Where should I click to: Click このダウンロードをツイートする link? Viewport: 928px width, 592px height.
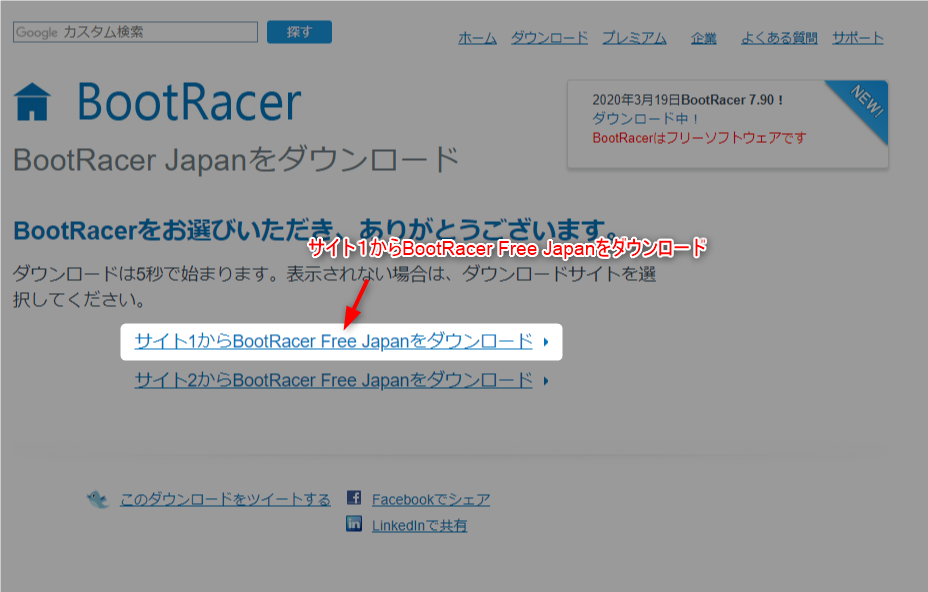pyautogui.click(x=225, y=500)
